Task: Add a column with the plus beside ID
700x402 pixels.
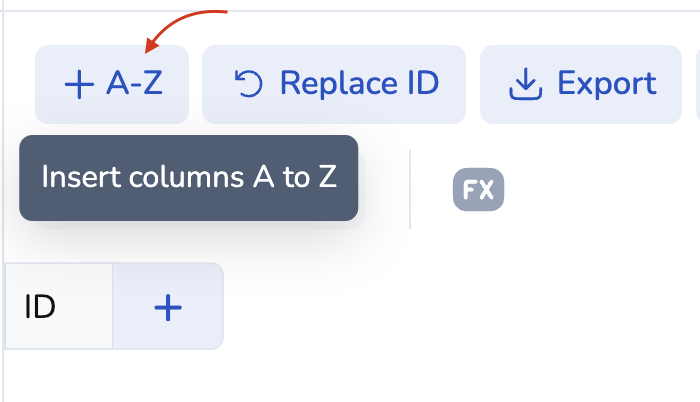Action: click(167, 307)
